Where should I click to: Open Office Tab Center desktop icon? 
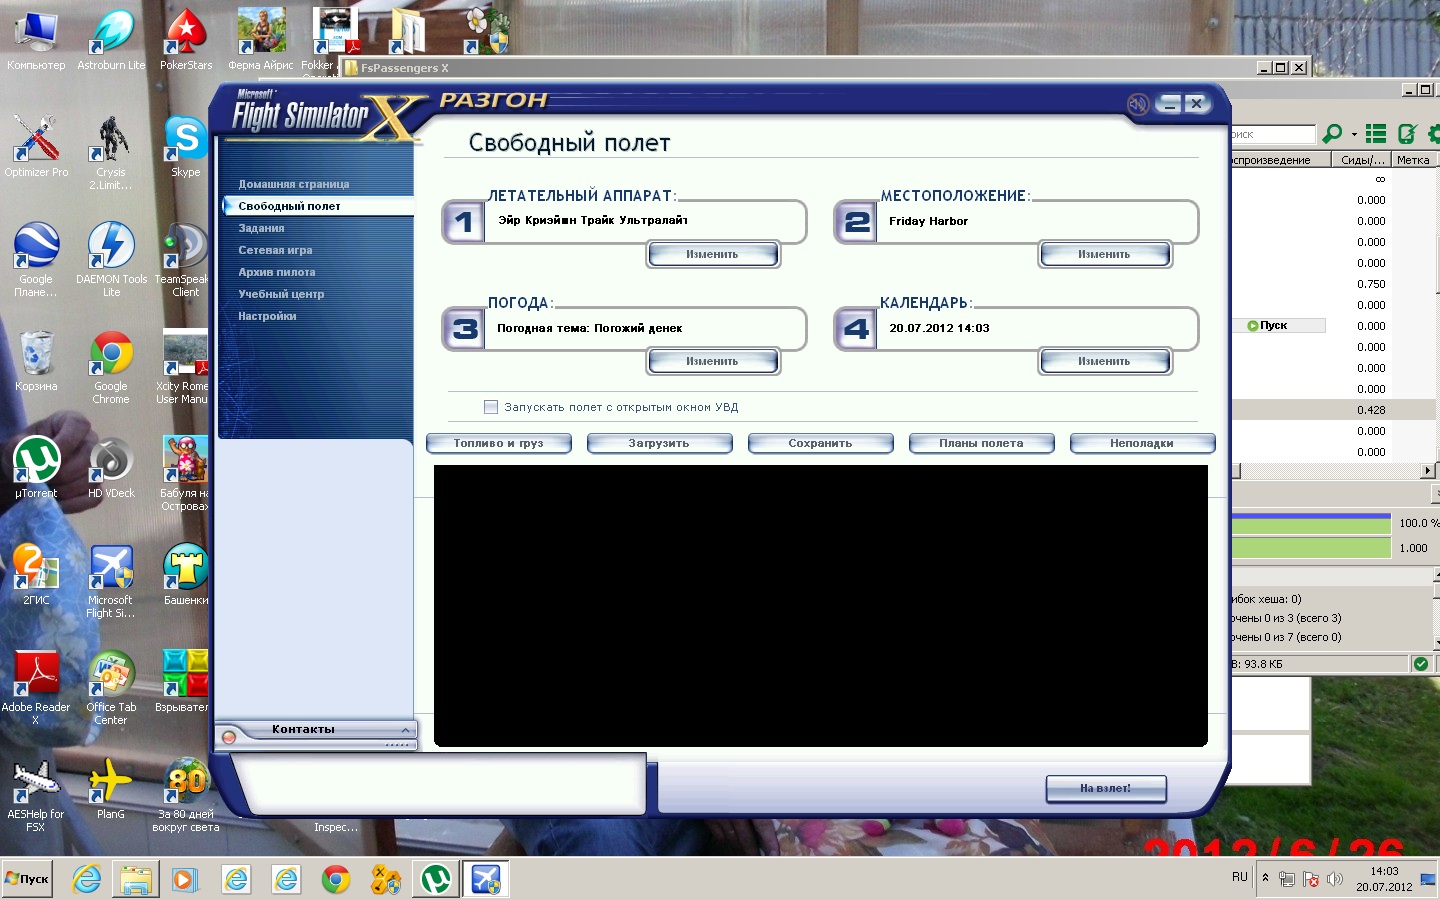point(111,687)
